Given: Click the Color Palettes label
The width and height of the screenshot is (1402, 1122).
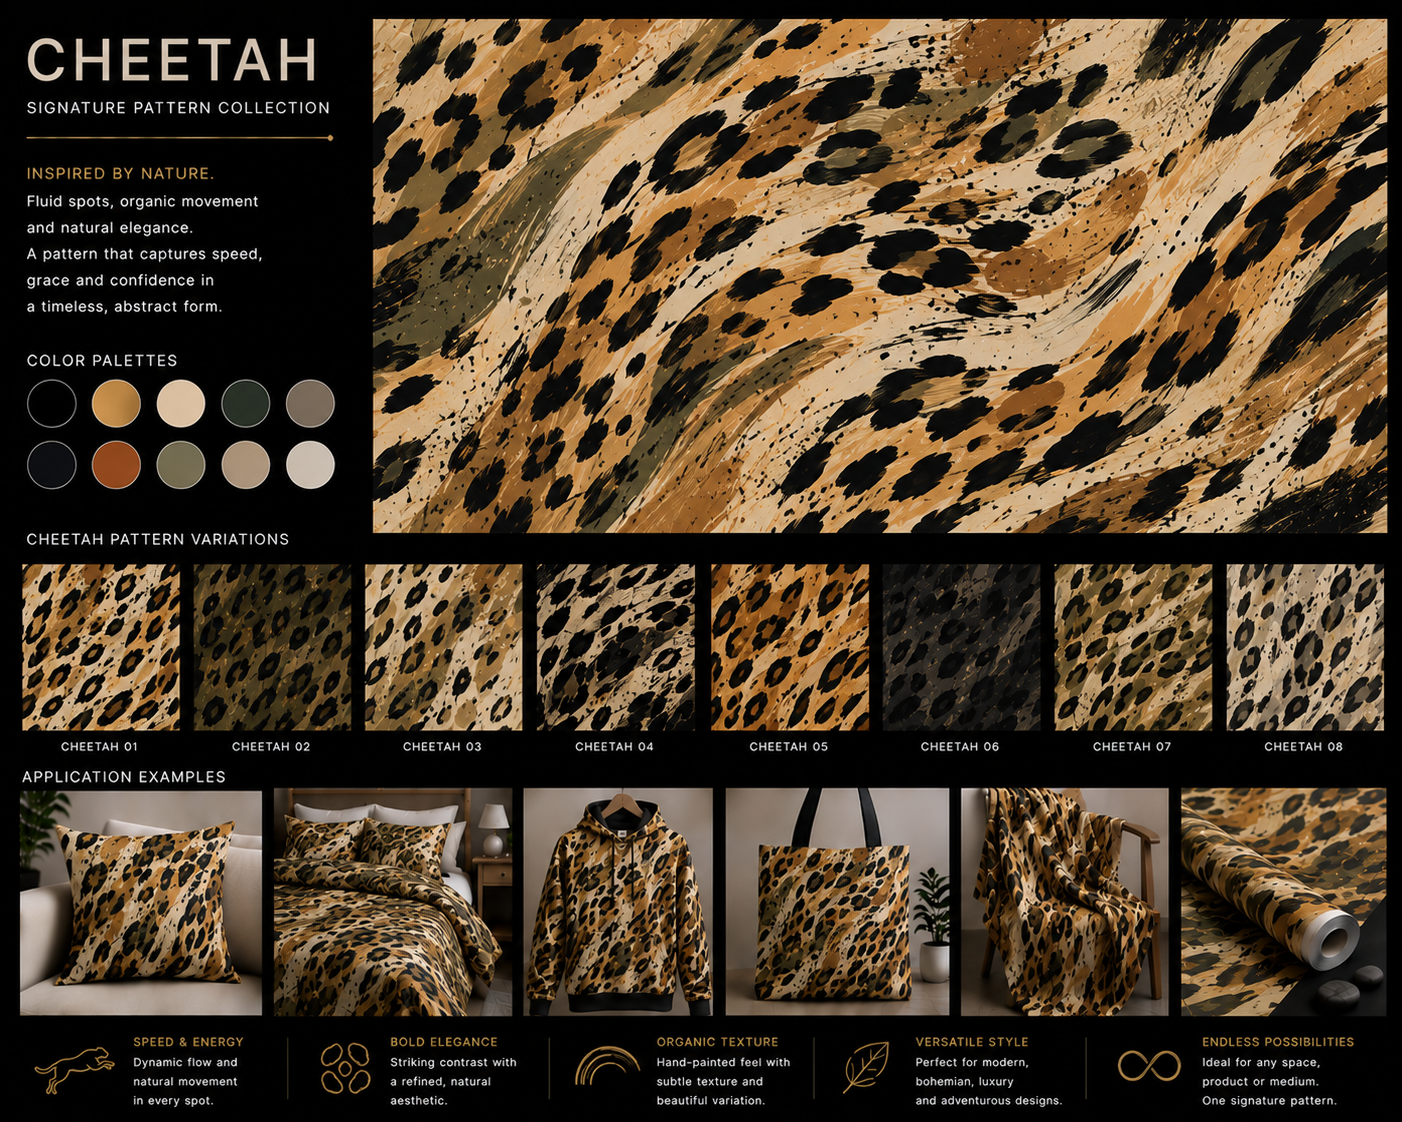Looking at the screenshot, I should tap(102, 360).
